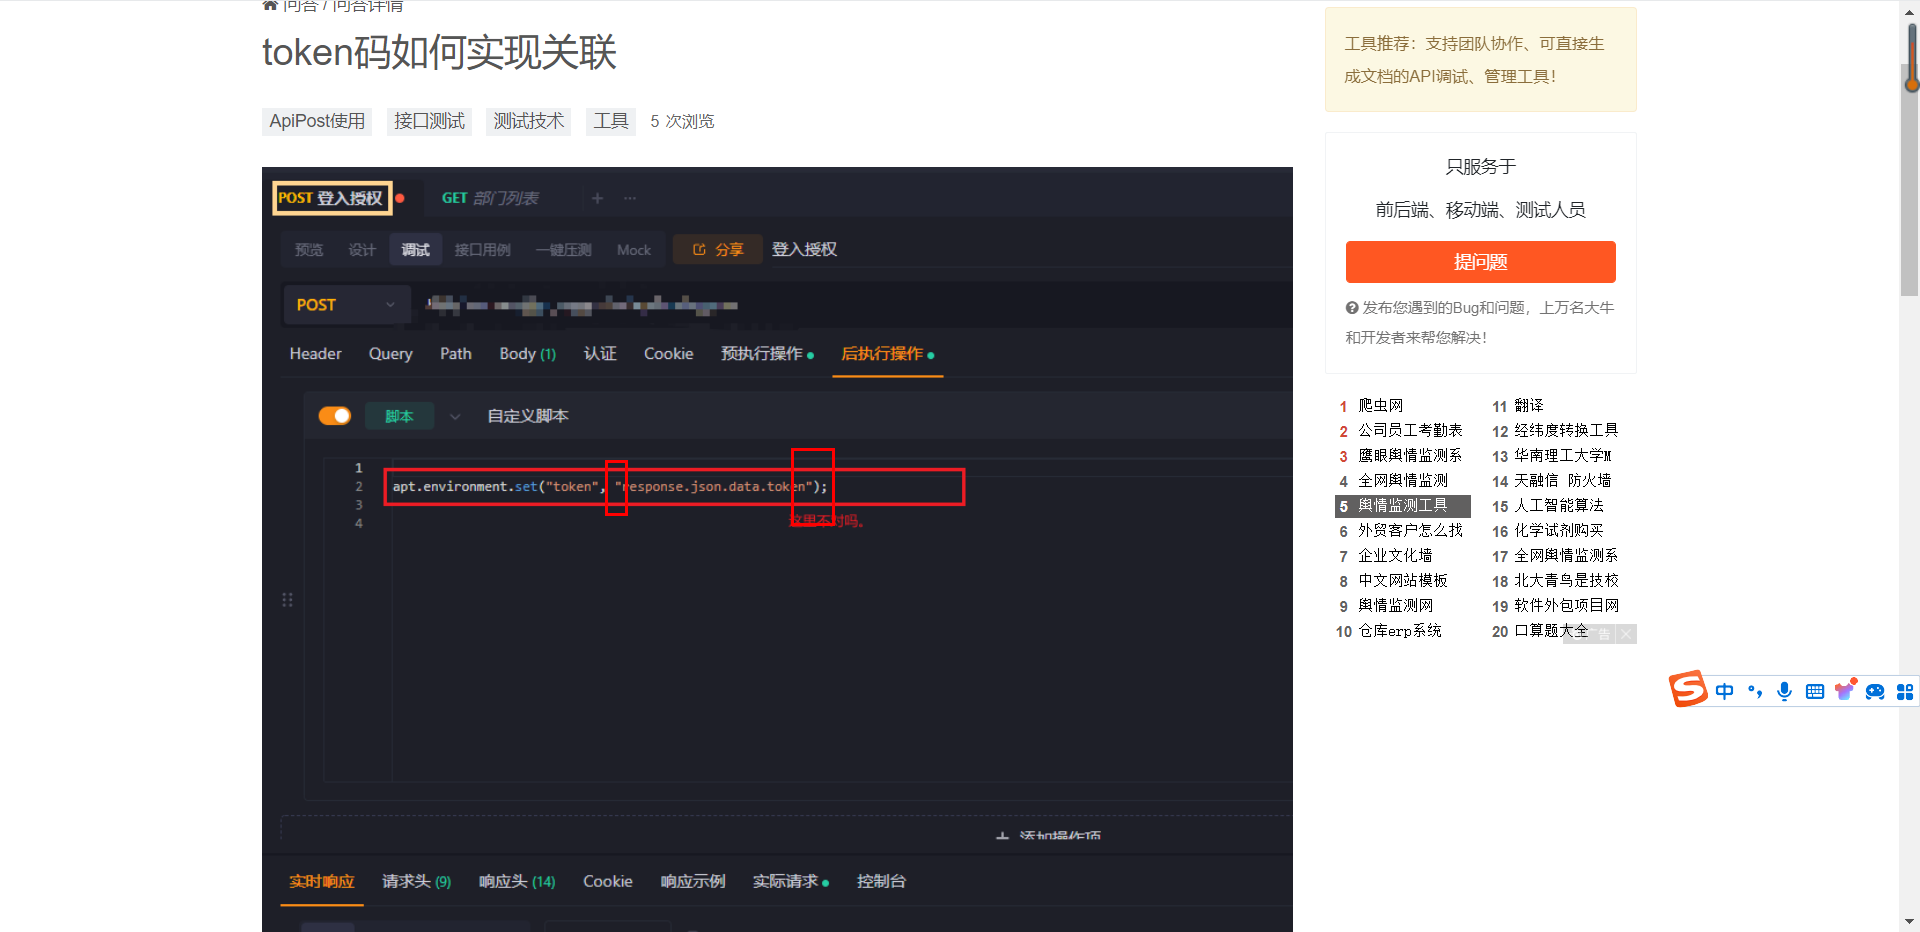This screenshot has height=932, width=1920.
Task: Click the plus icon to add a new tab
Action: 597,198
